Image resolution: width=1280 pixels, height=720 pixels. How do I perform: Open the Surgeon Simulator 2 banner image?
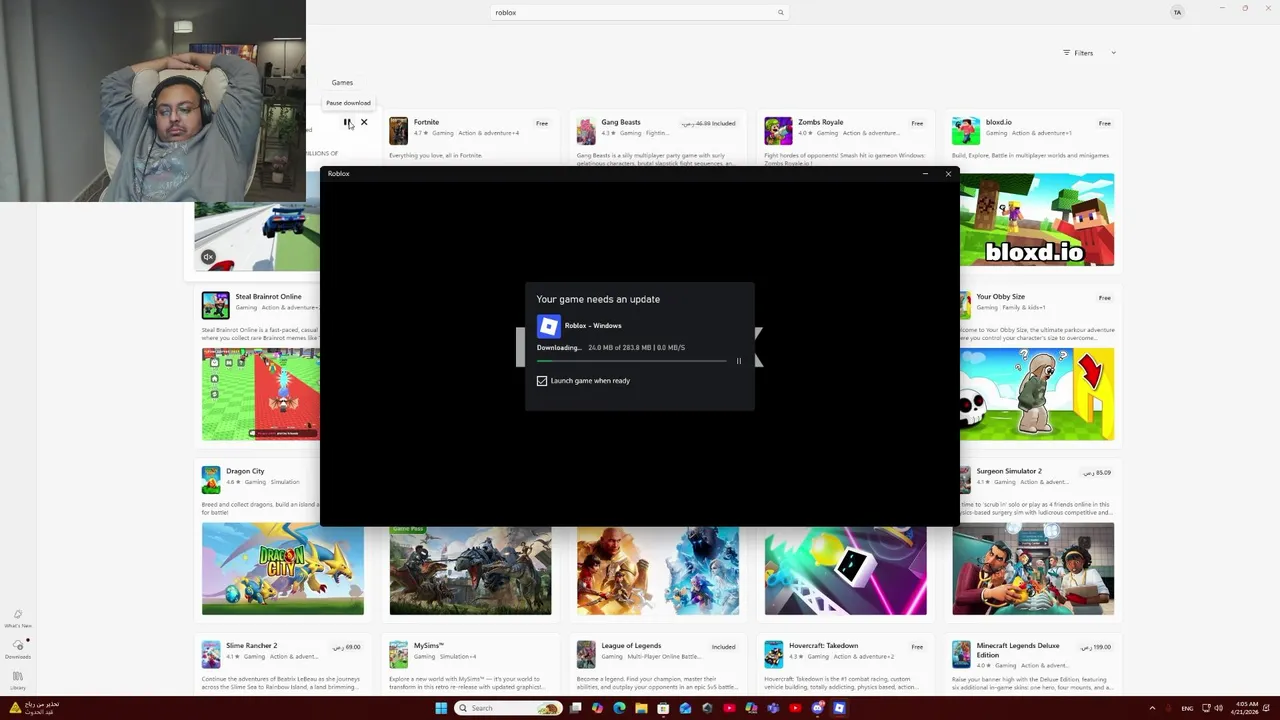click(1033, 569)
